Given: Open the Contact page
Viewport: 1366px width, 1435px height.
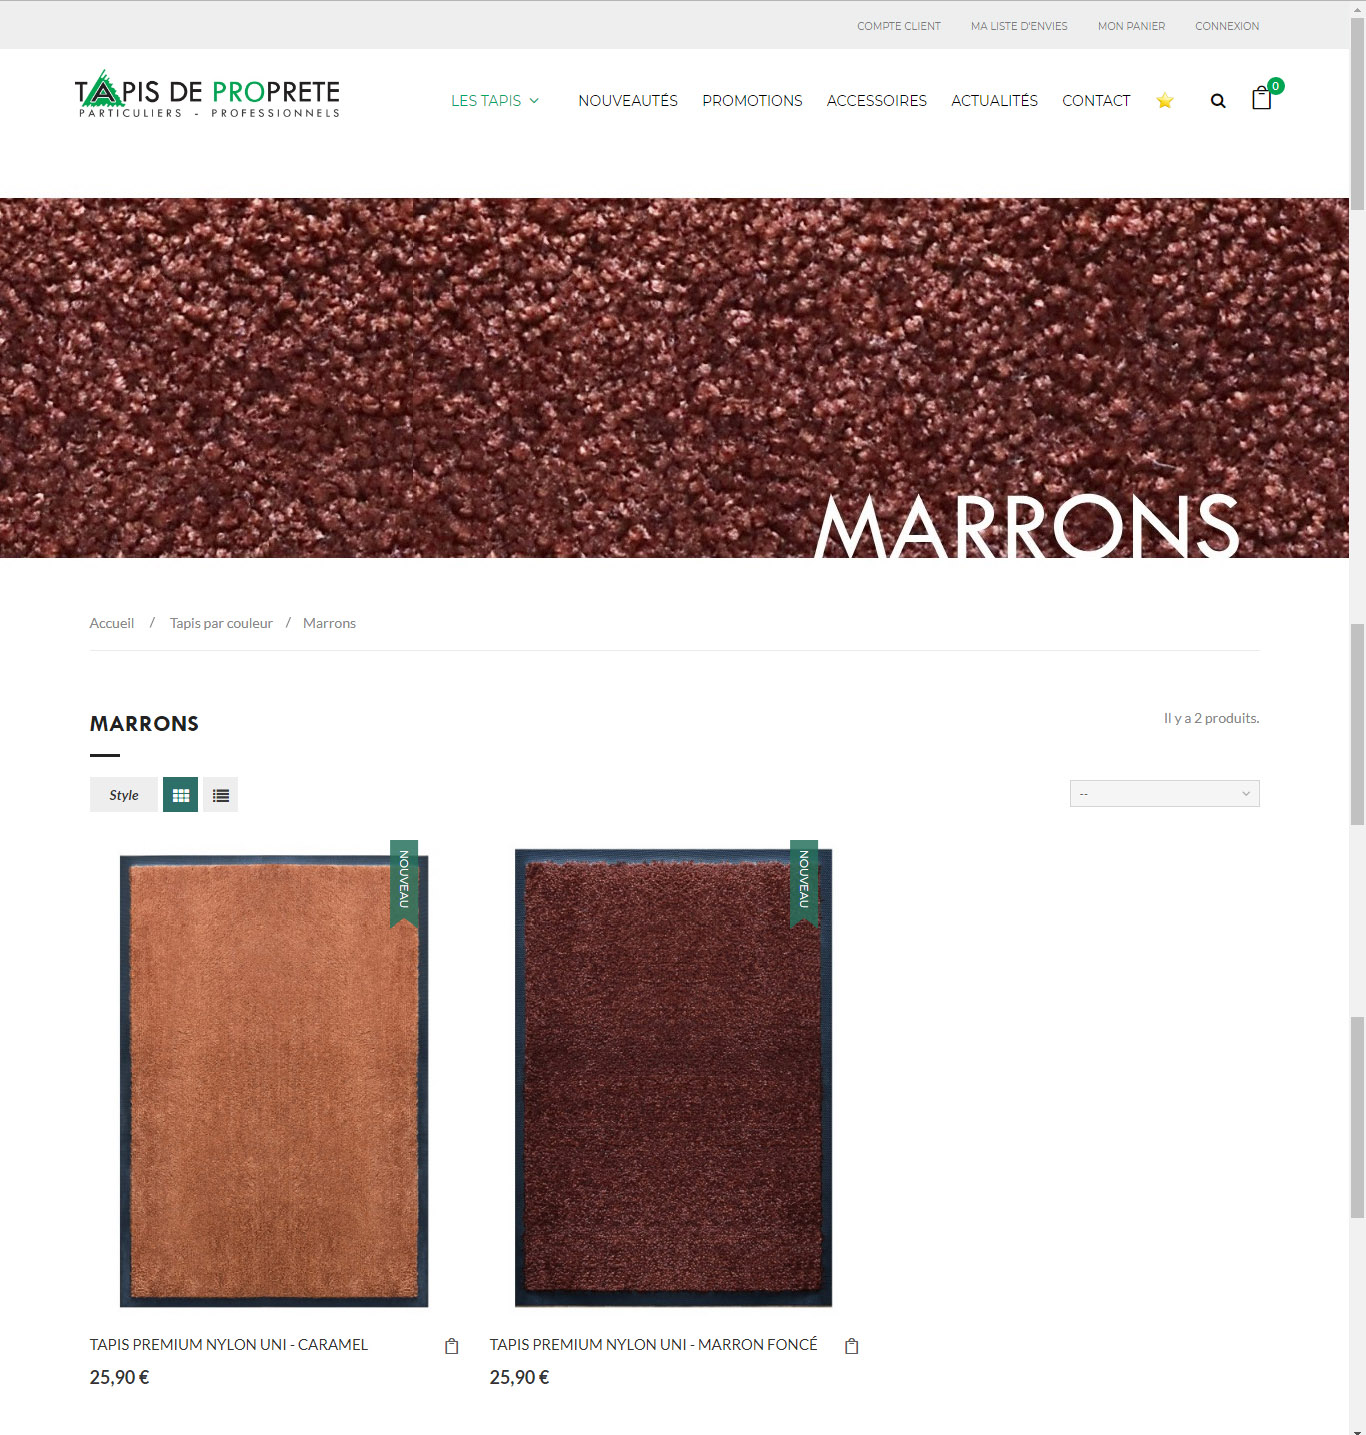Looking at the screenshot, I should [1096, 100].
